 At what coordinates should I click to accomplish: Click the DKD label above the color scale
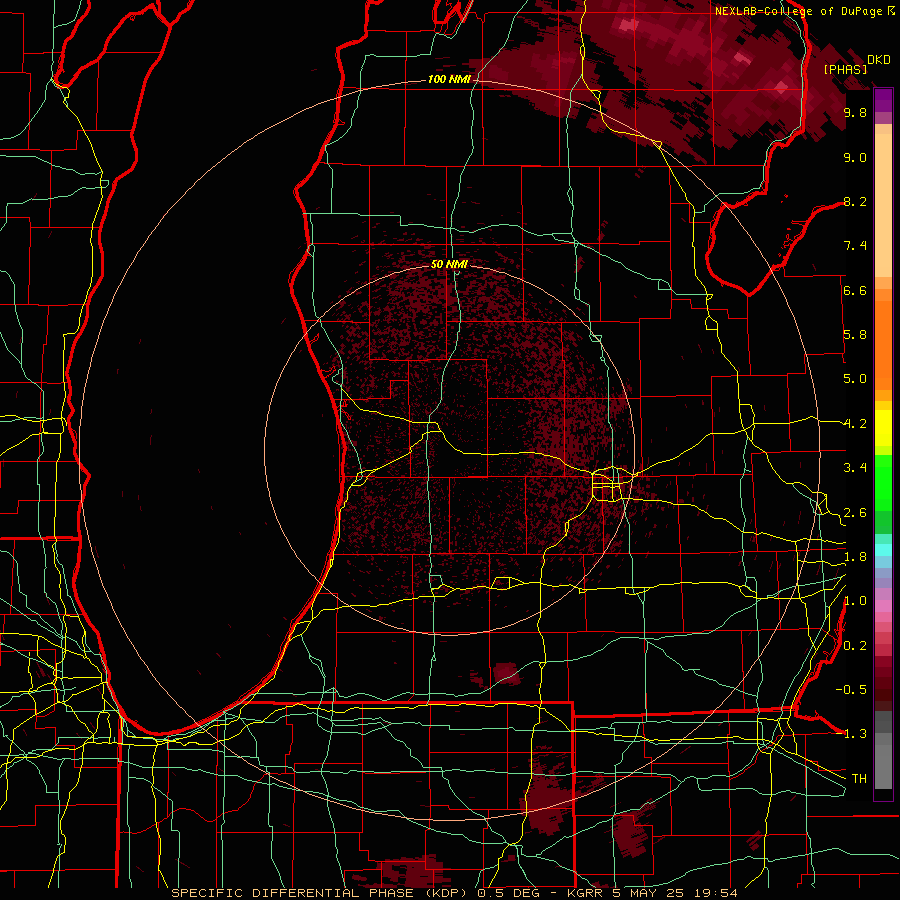(878, 60)
